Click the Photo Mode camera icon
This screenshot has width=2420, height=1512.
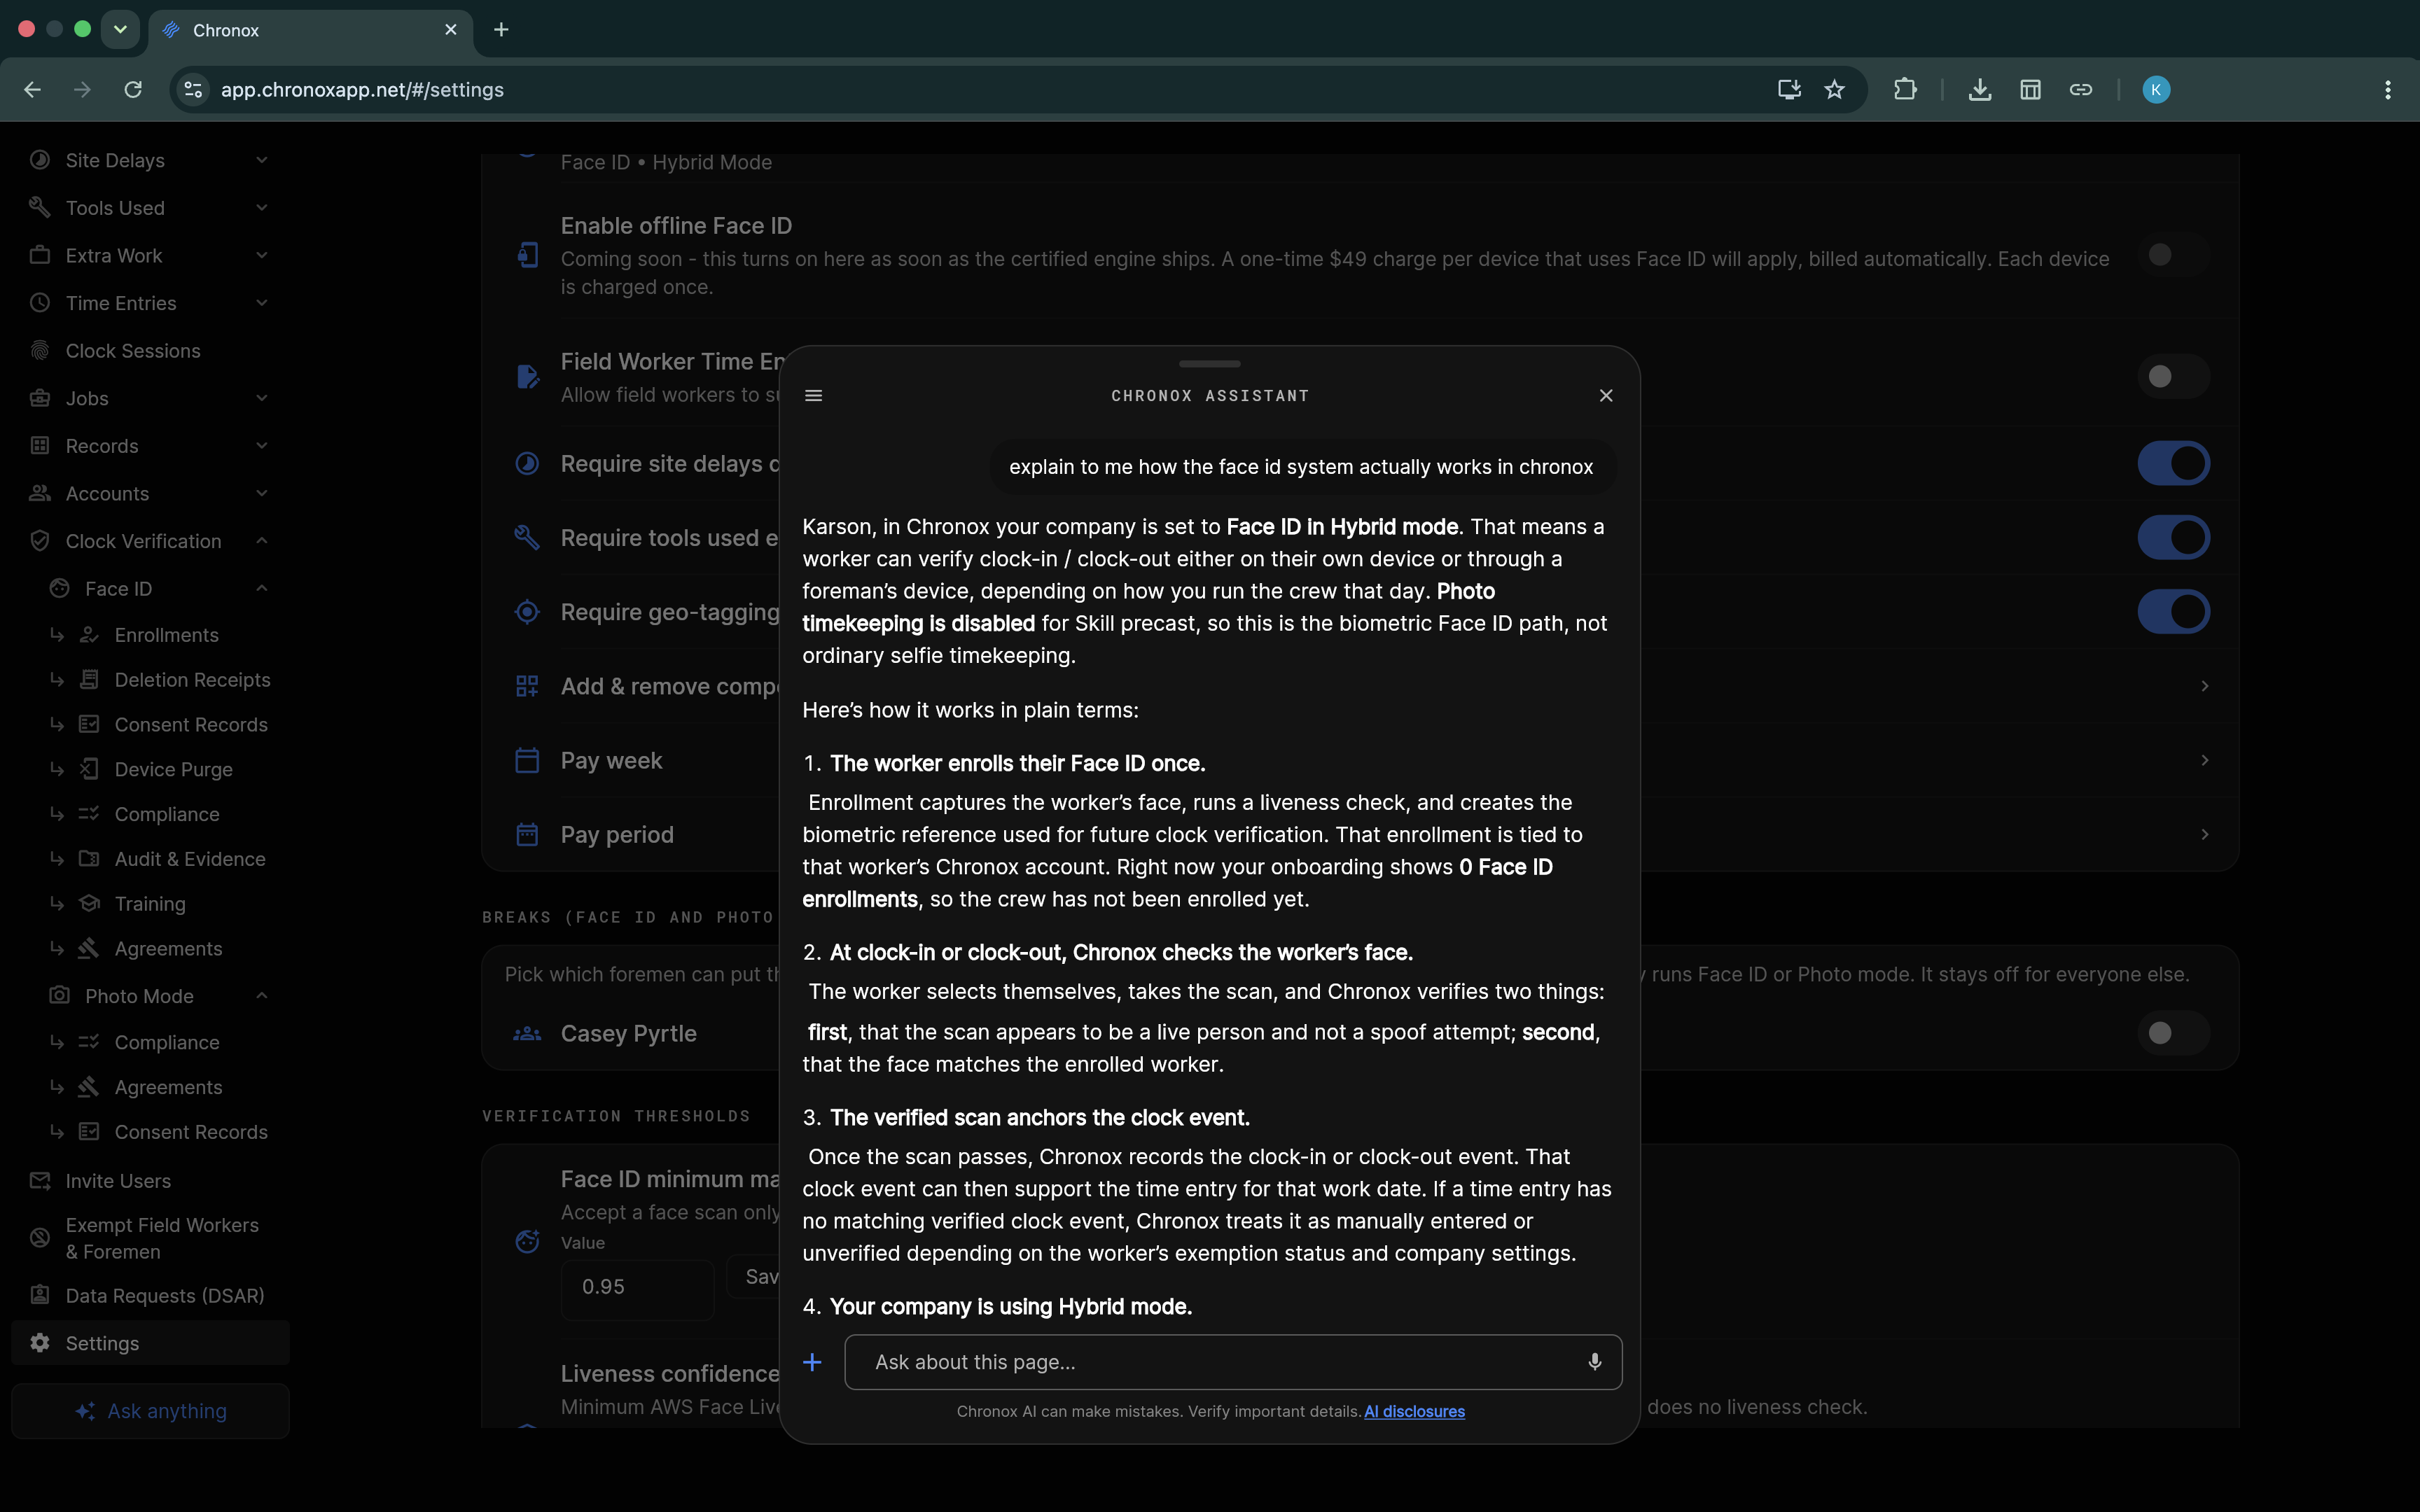click(60, 996)
